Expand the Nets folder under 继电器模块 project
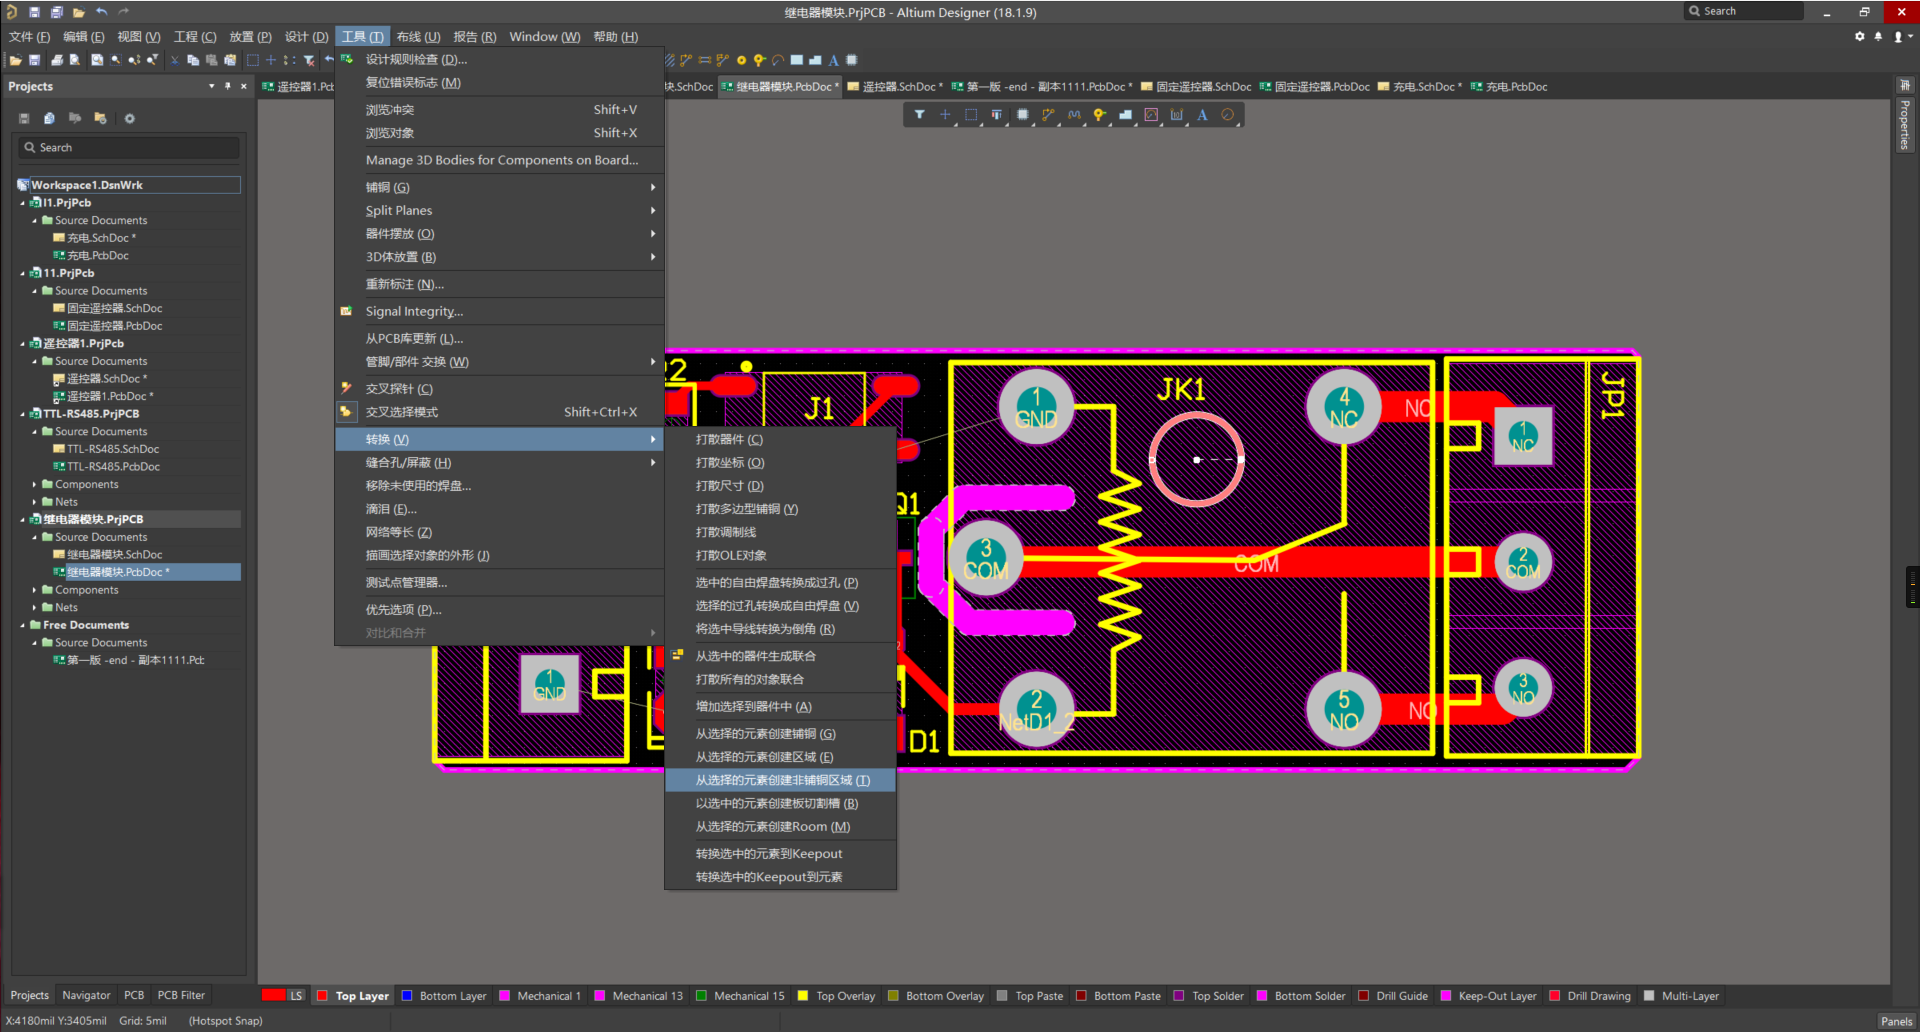The image size is (1920, 1032). (35, 608)
